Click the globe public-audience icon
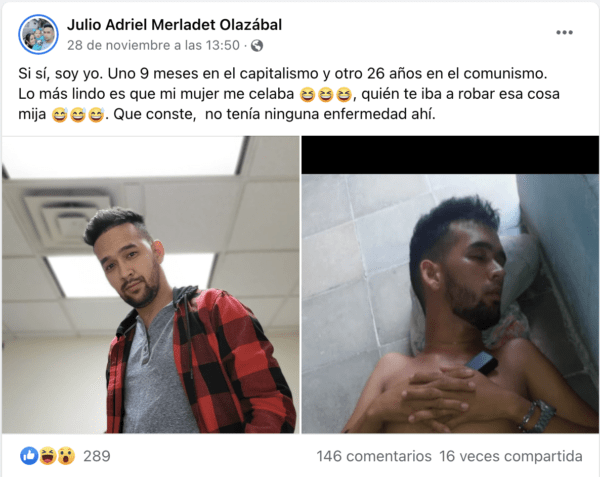This screenshot has height=477, width=600. pos(257,46)
